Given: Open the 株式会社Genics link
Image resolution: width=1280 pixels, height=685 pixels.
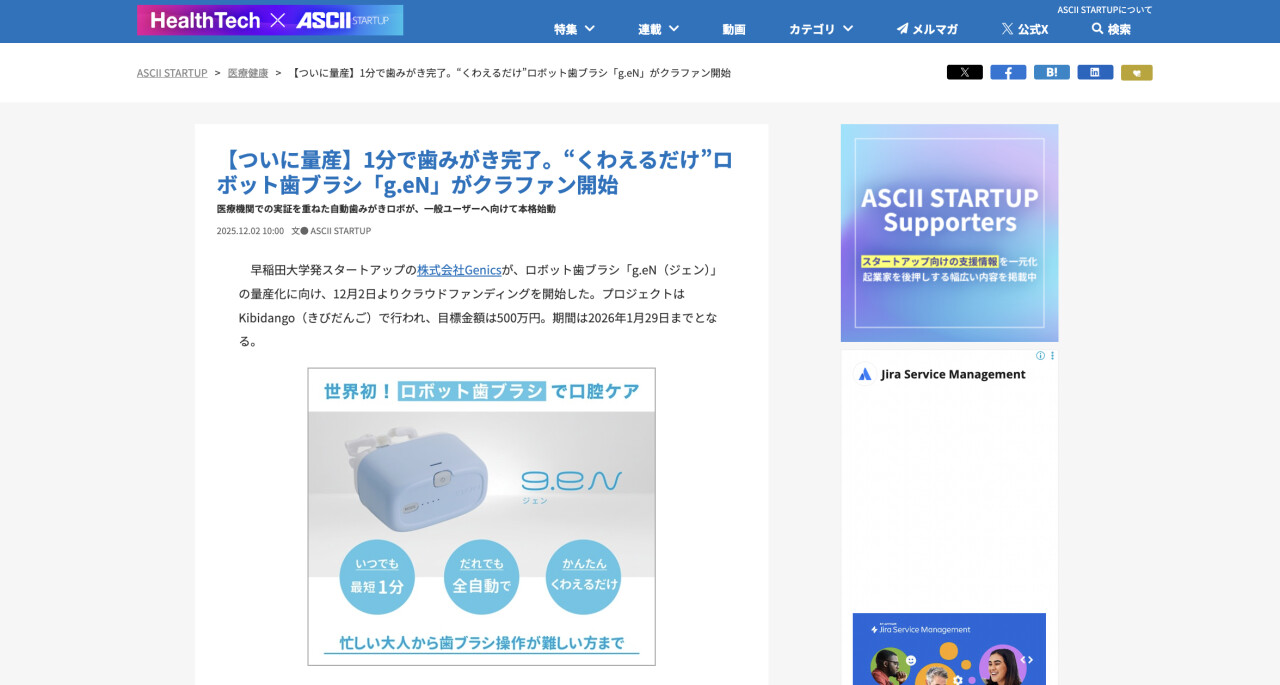Looking at the screenshot, I should click(x=459, y=270).
